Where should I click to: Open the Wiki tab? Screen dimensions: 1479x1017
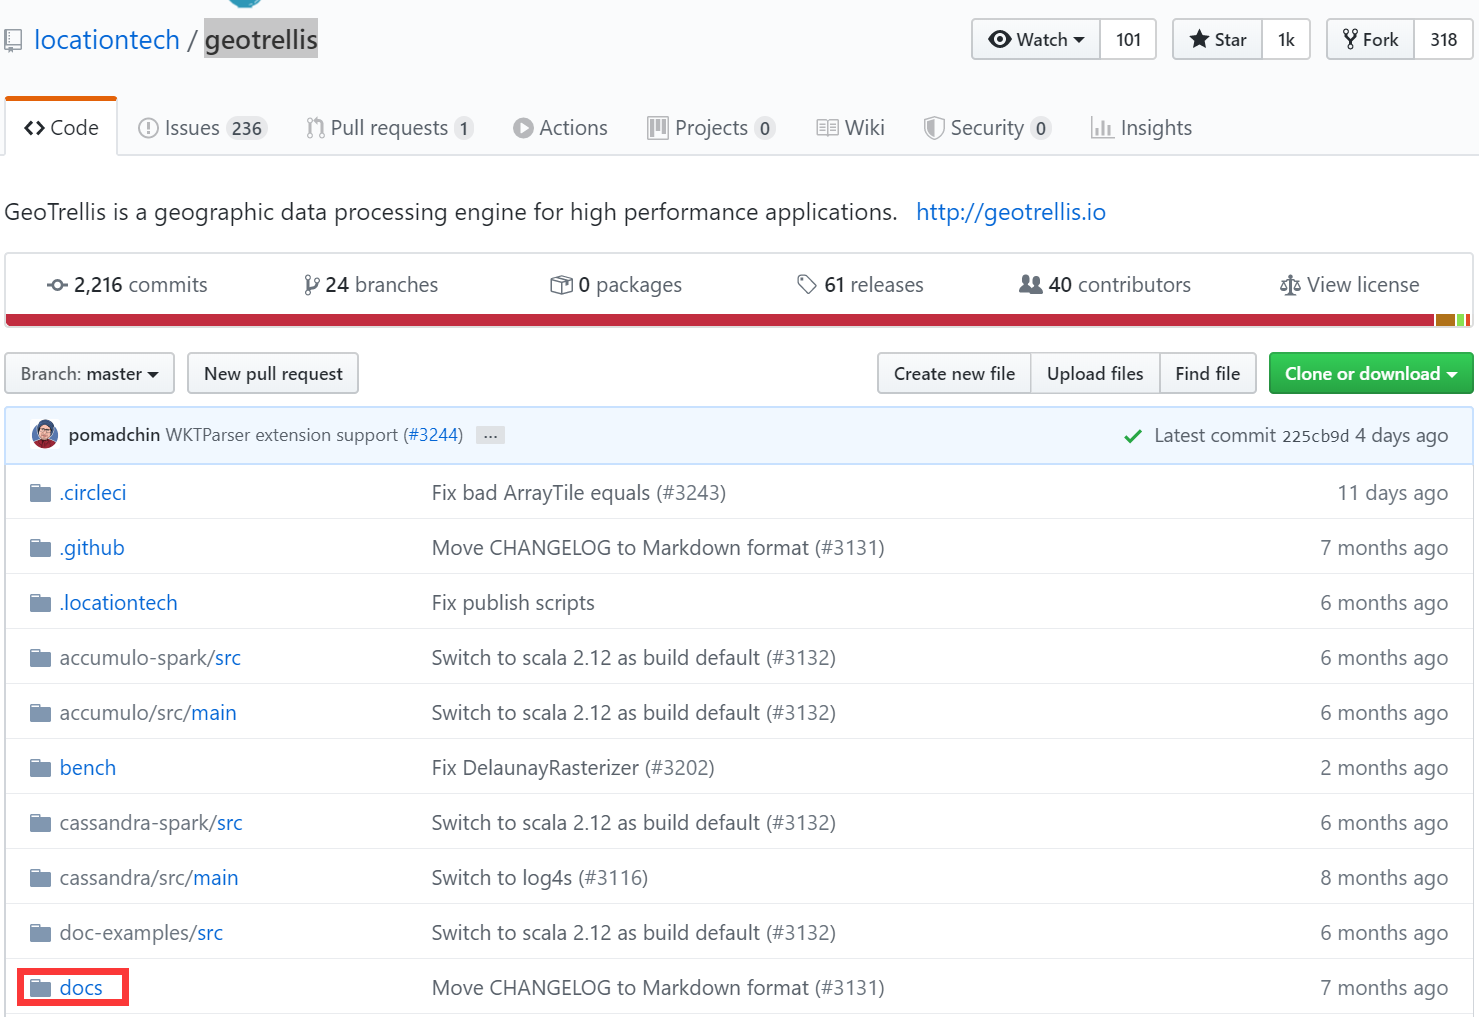click(851, 128)
